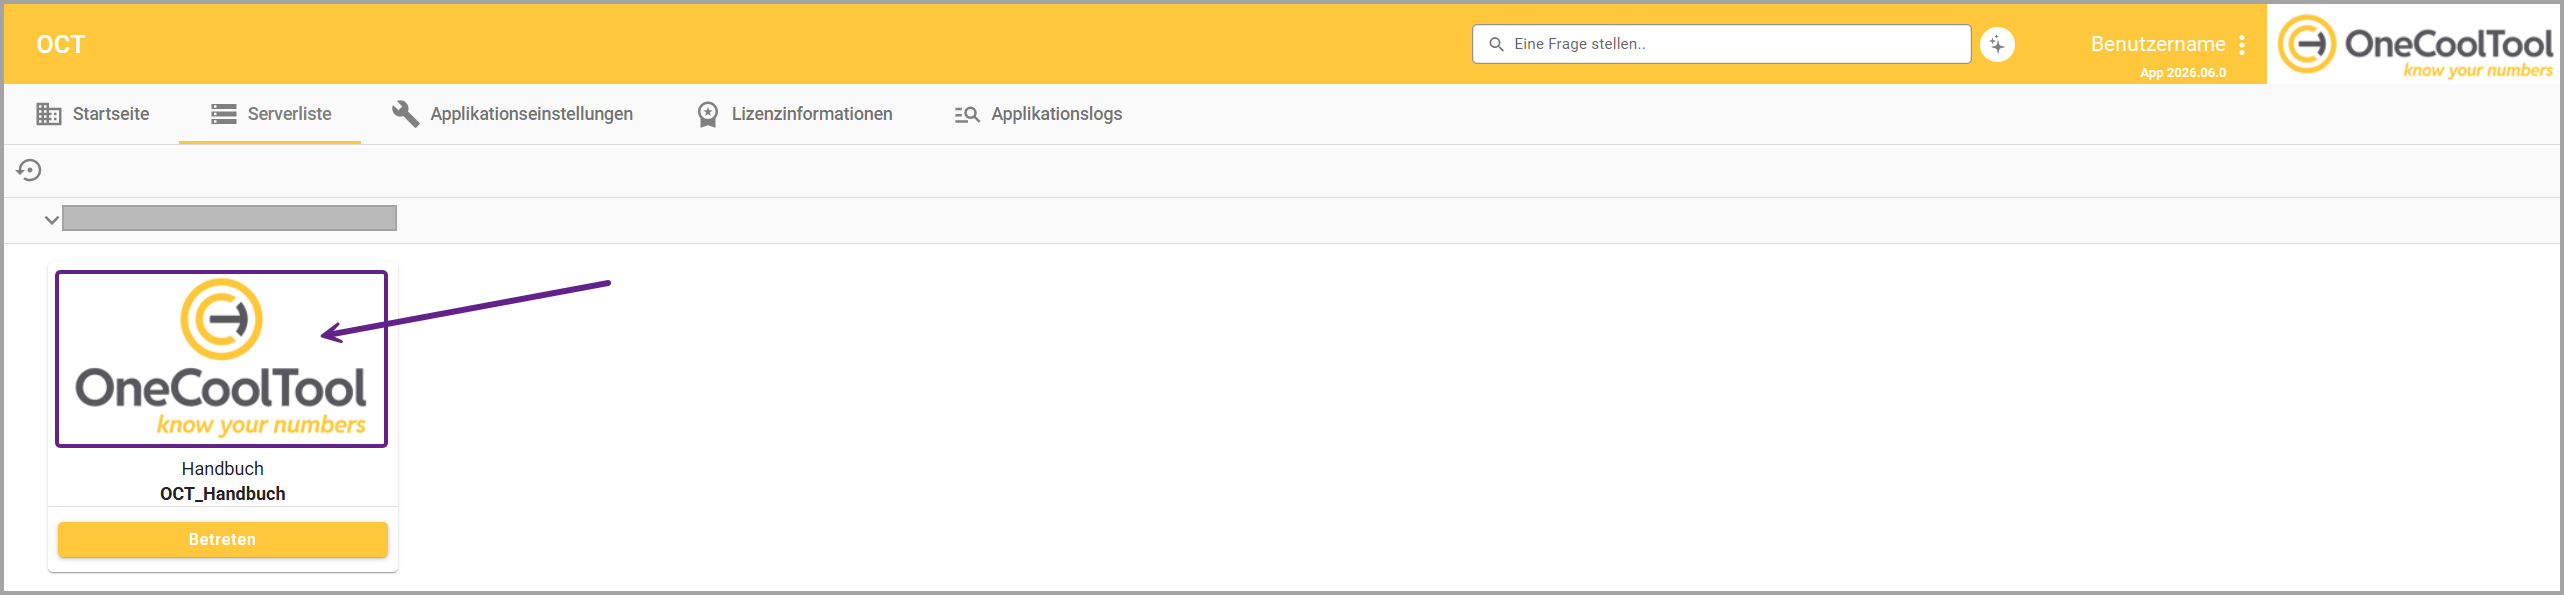Open the Startseite tab
The width and height of the screenshot is (2564, 595).
[x=92, y=114]
